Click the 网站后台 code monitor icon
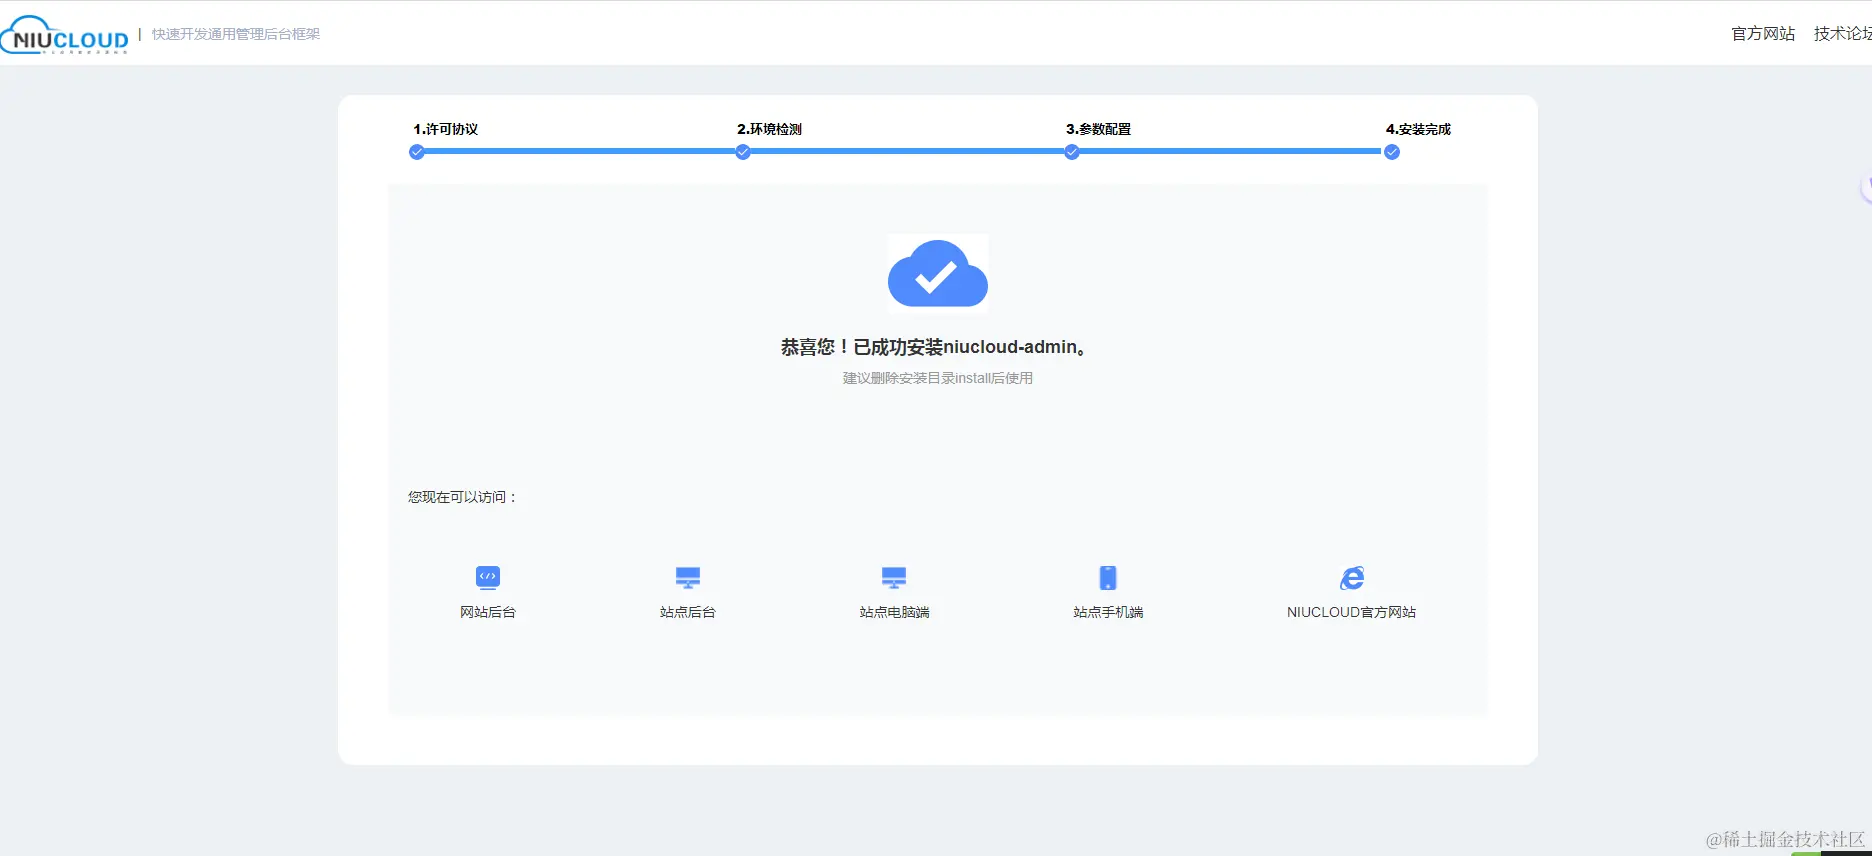 pyautogui.click(x=488, y=577)
